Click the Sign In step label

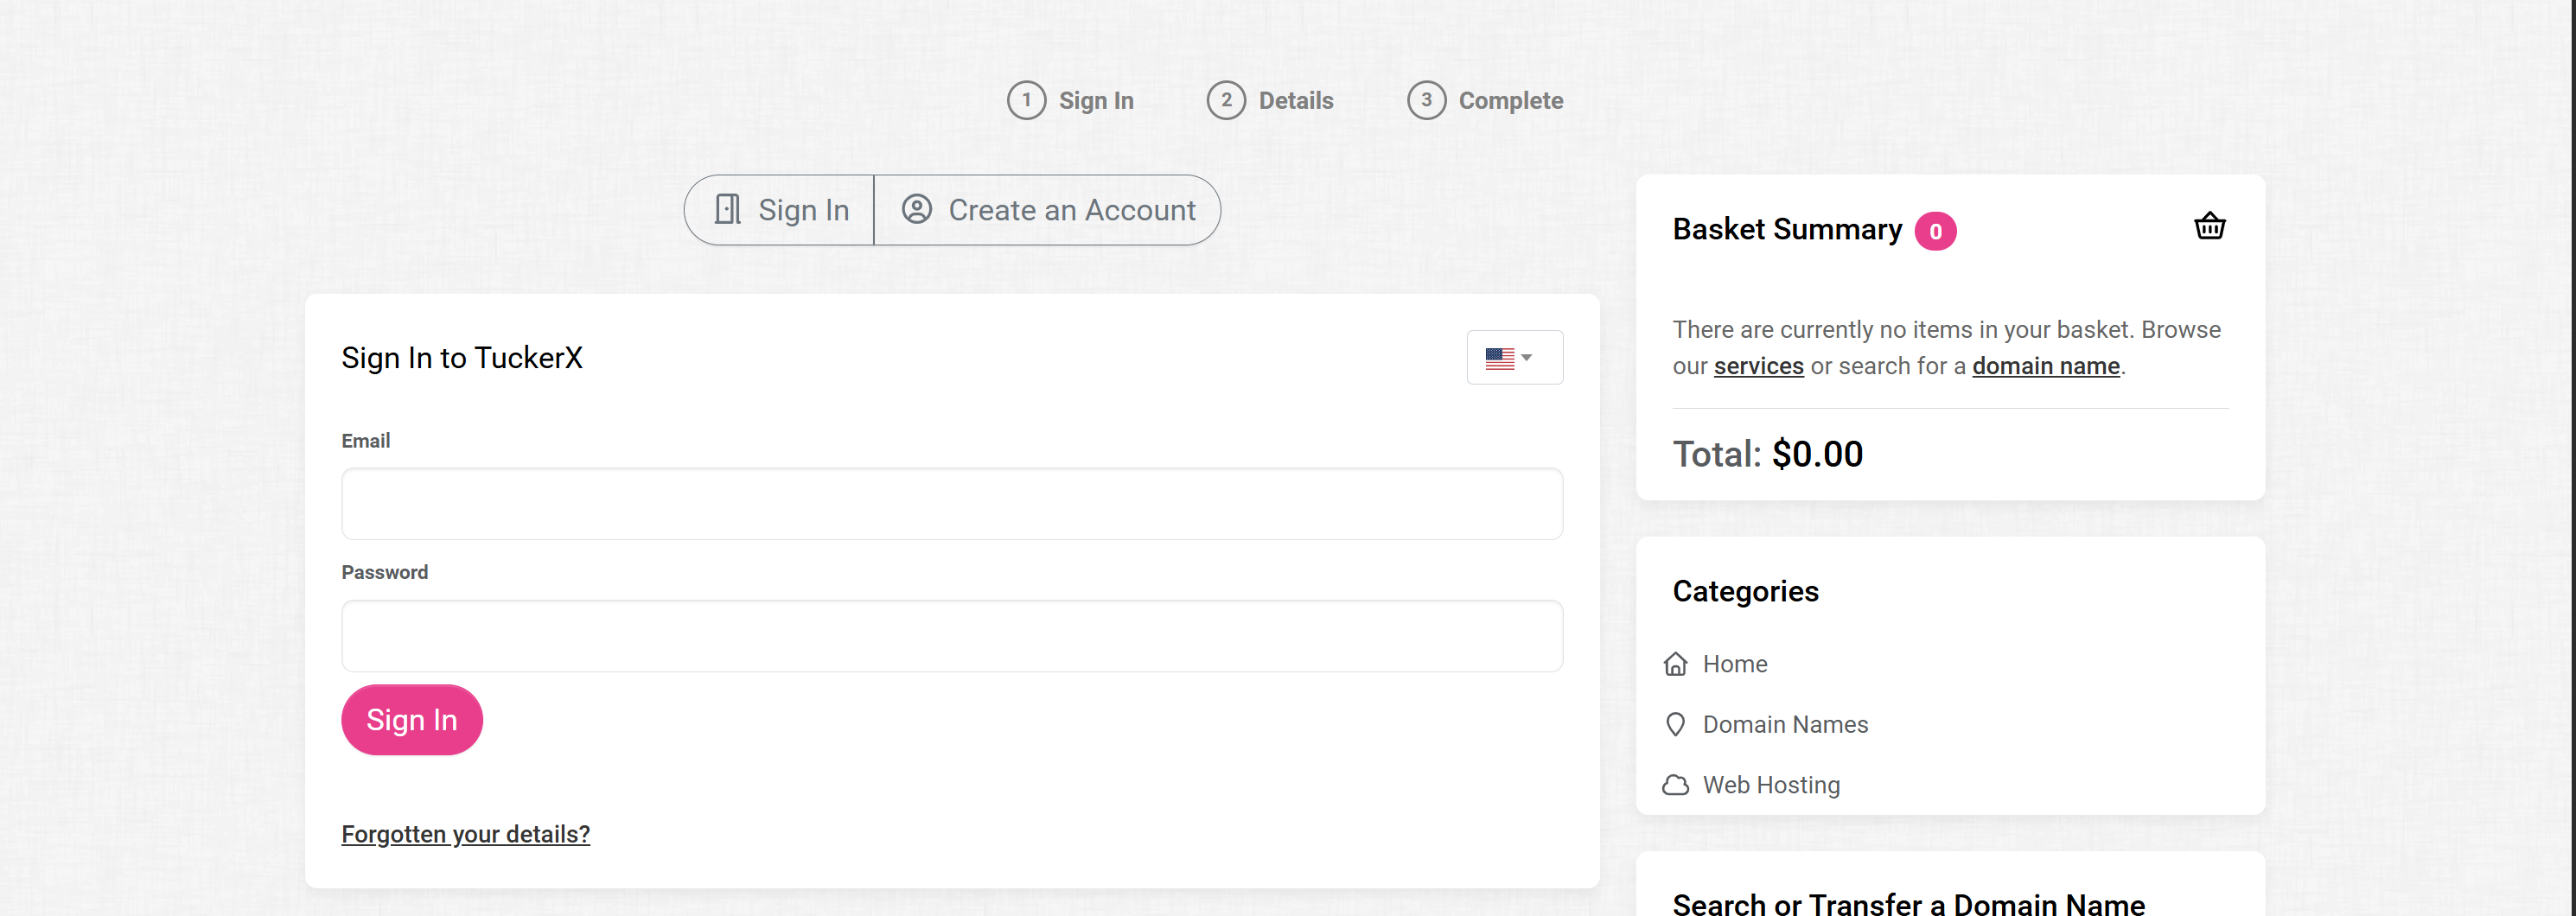(1096, 101)
